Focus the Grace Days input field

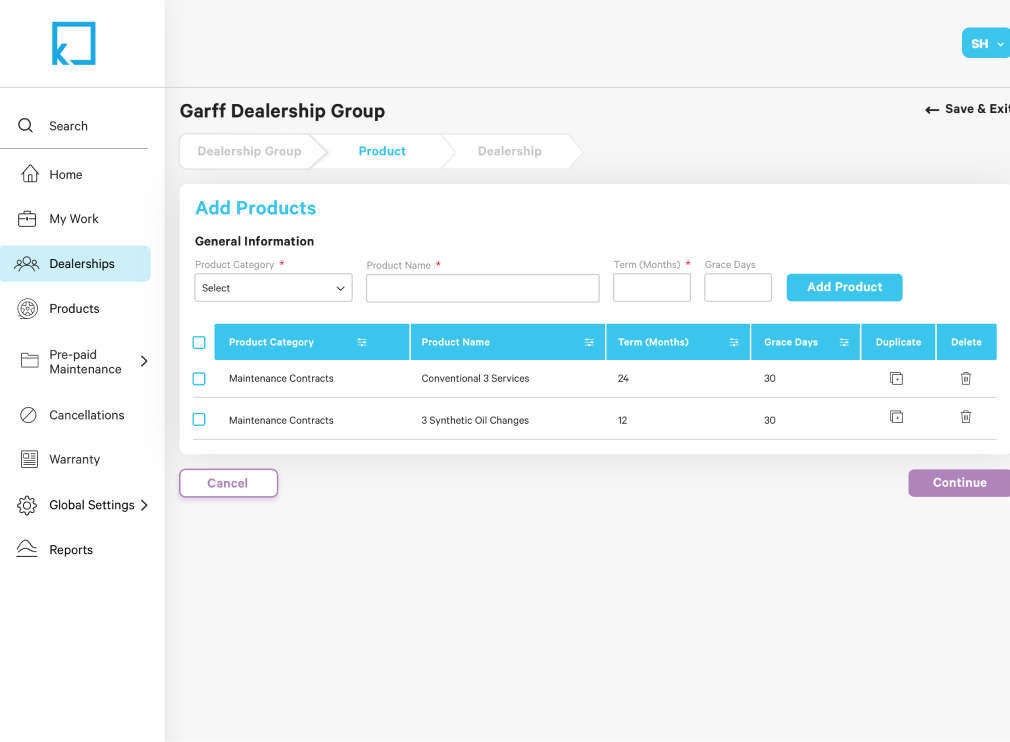point(738,287)
